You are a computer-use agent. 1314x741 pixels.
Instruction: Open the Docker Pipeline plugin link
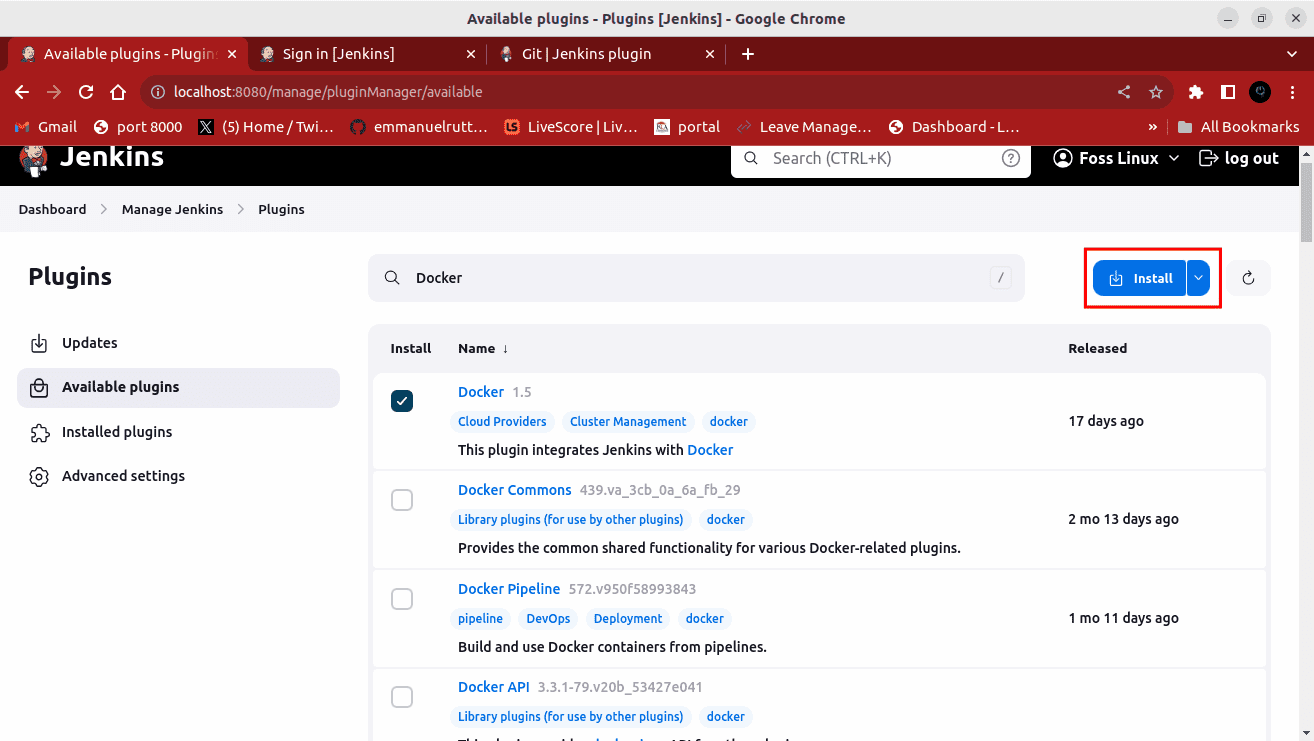pyautogui.click(x=508, y=589)
